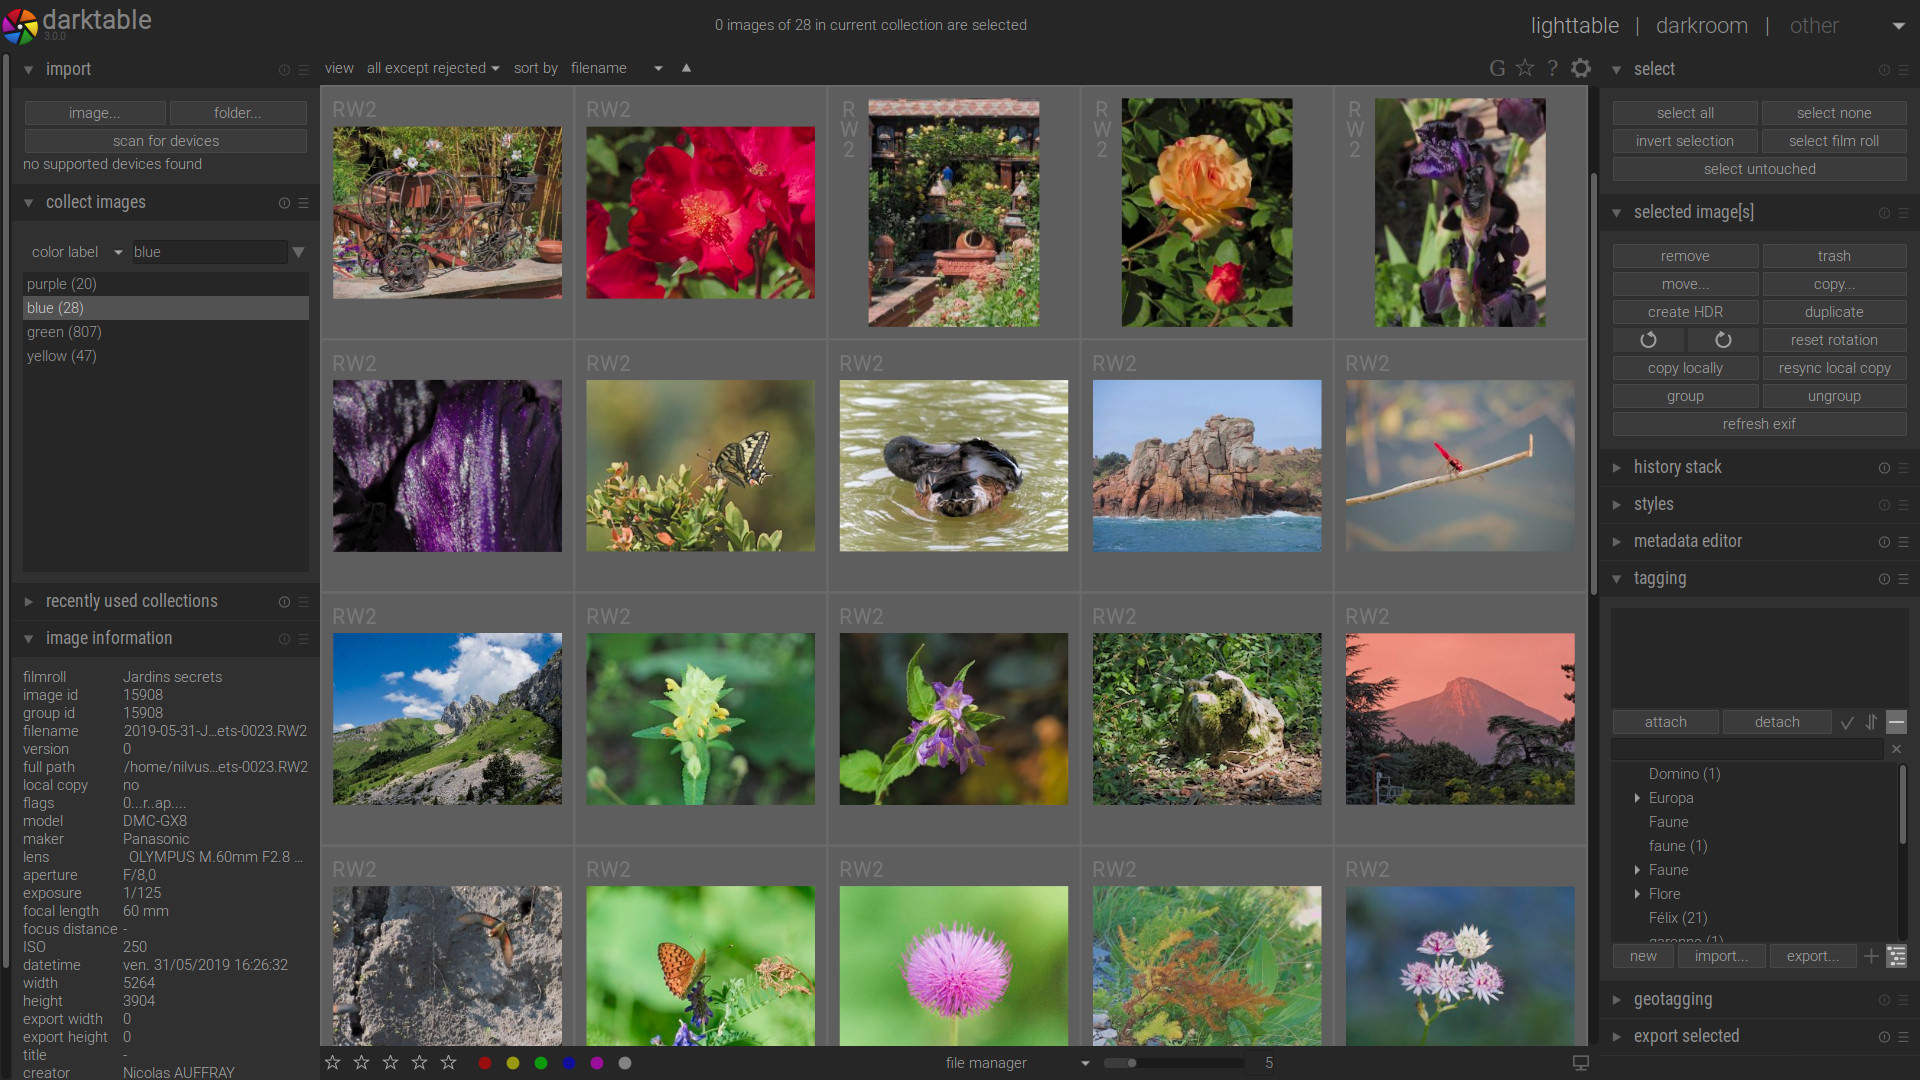Switch to the darkroom view
The width and height of the screenshot is (1920, 1080).
click(1701, 25)
